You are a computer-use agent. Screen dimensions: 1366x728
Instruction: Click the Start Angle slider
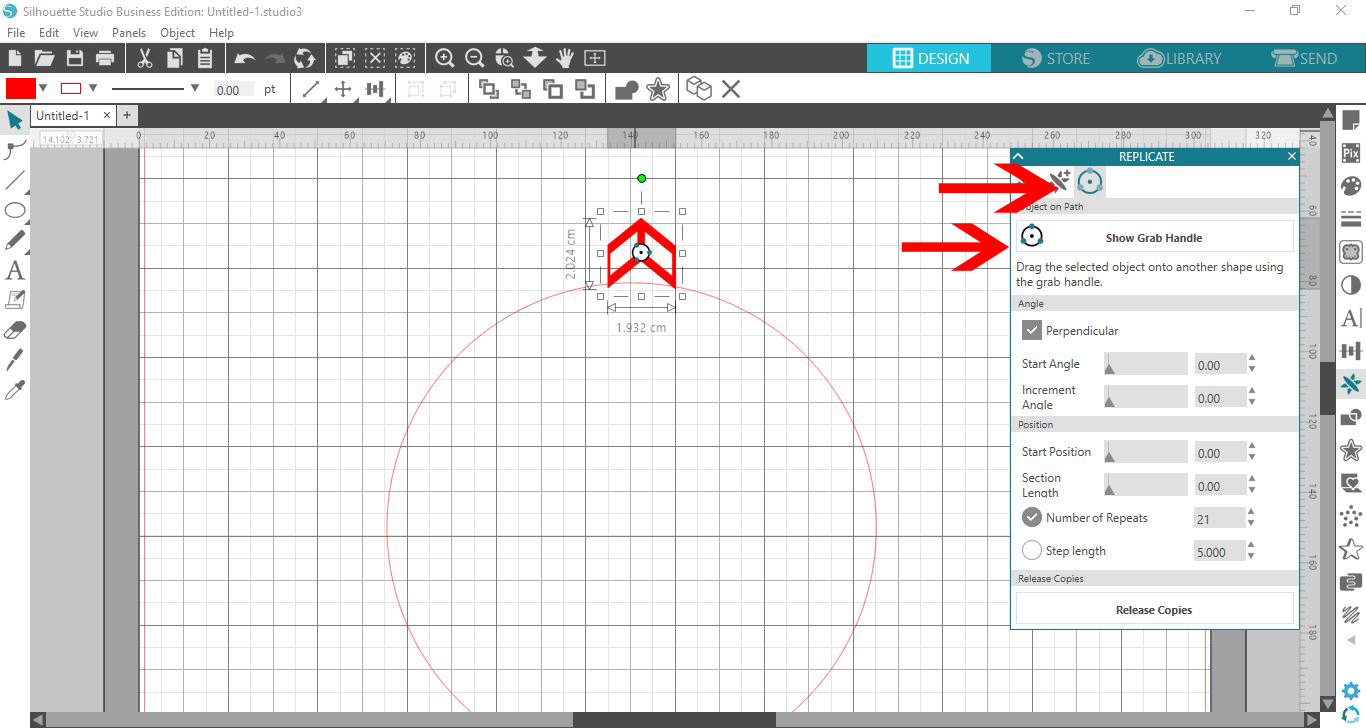pyautogui.click(x=1146, y=364)
